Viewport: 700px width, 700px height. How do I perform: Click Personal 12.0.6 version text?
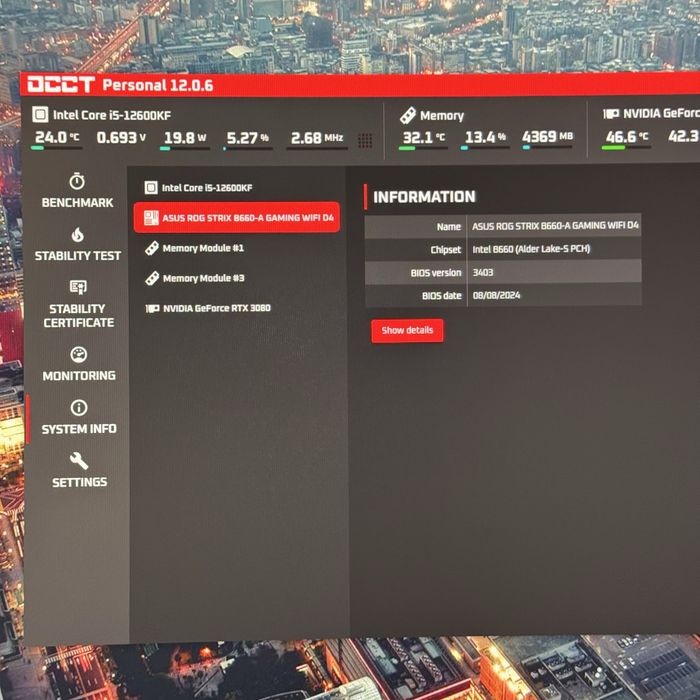158,85
